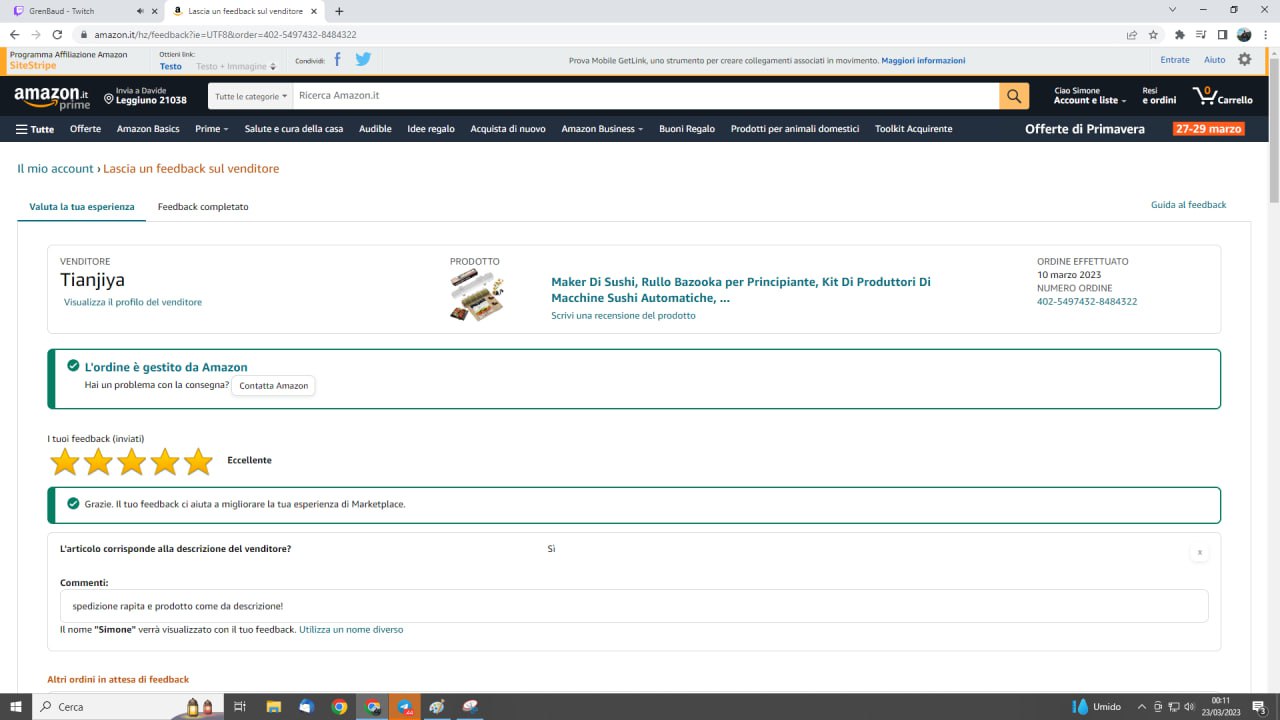Click the orange search magnifier button

tap(1014, 96)
